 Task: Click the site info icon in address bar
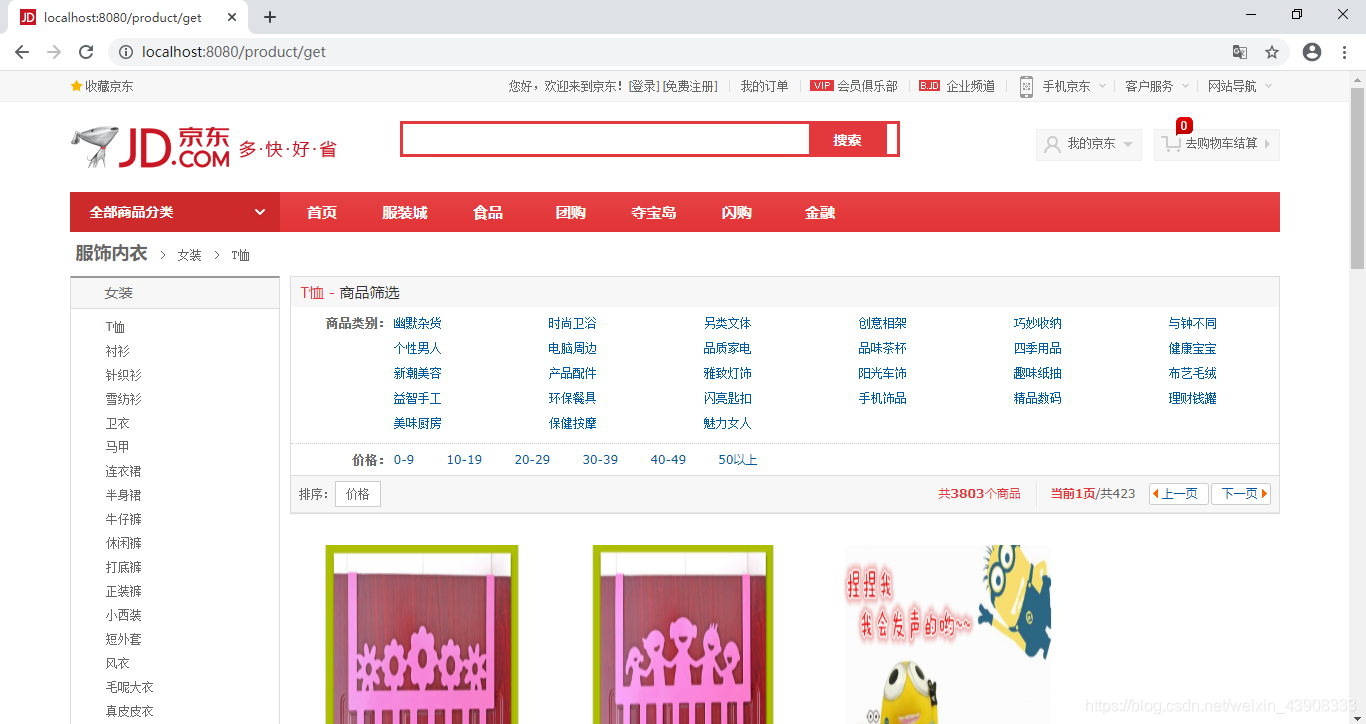tap(125, 52)
